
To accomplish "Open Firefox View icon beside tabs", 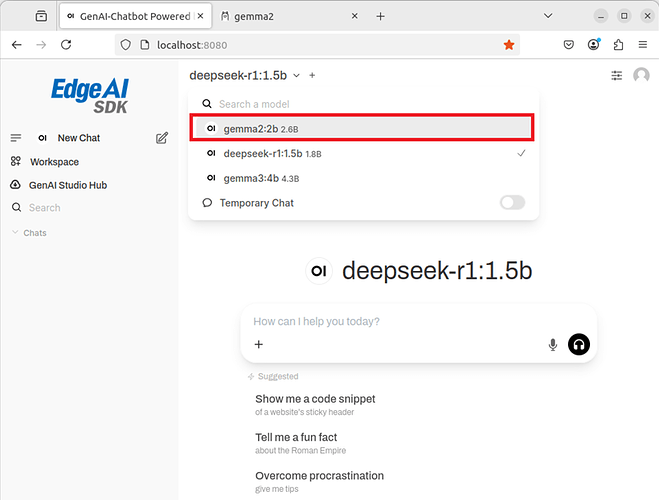I will click(41, 16).
